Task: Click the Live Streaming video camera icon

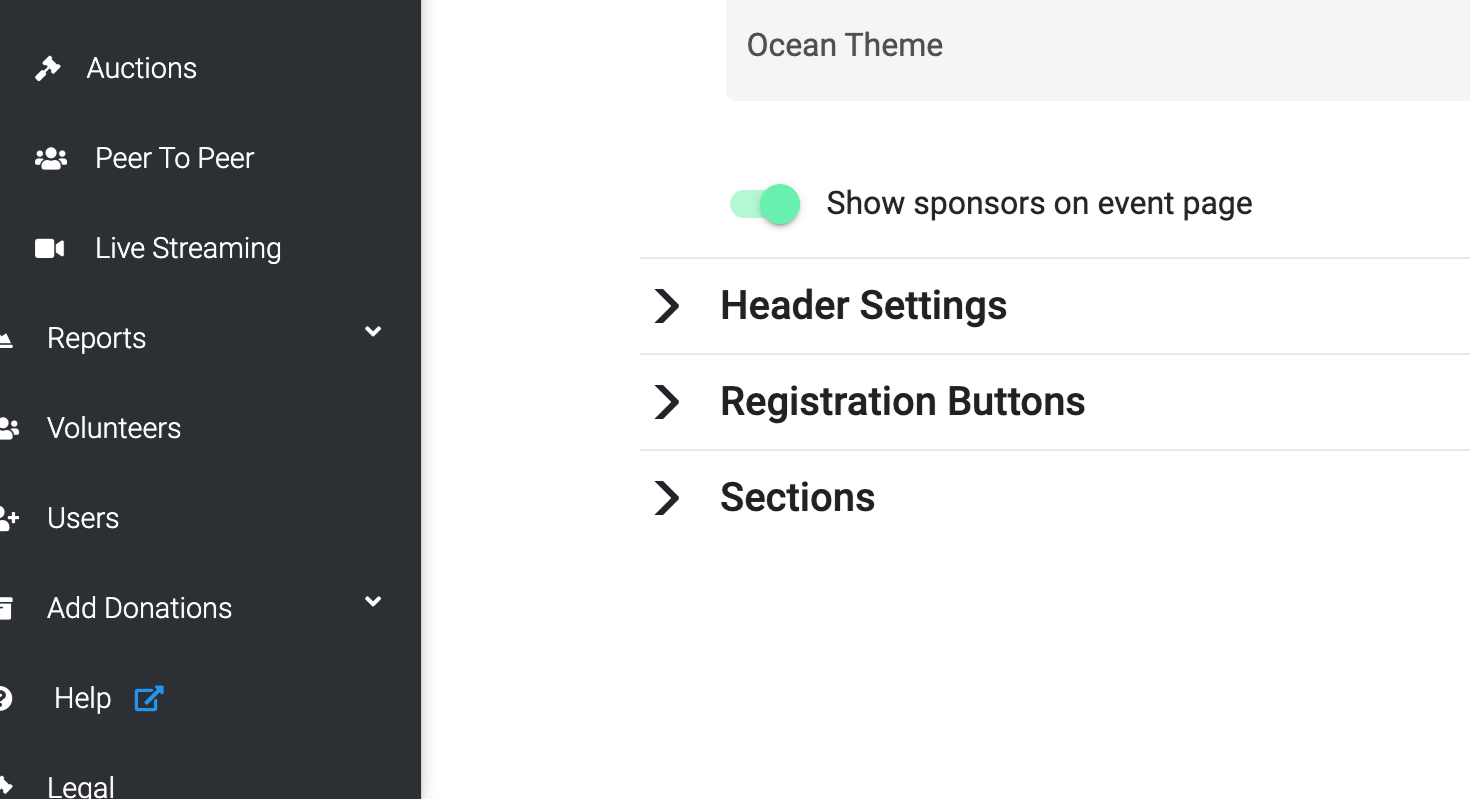Action: 50,248
